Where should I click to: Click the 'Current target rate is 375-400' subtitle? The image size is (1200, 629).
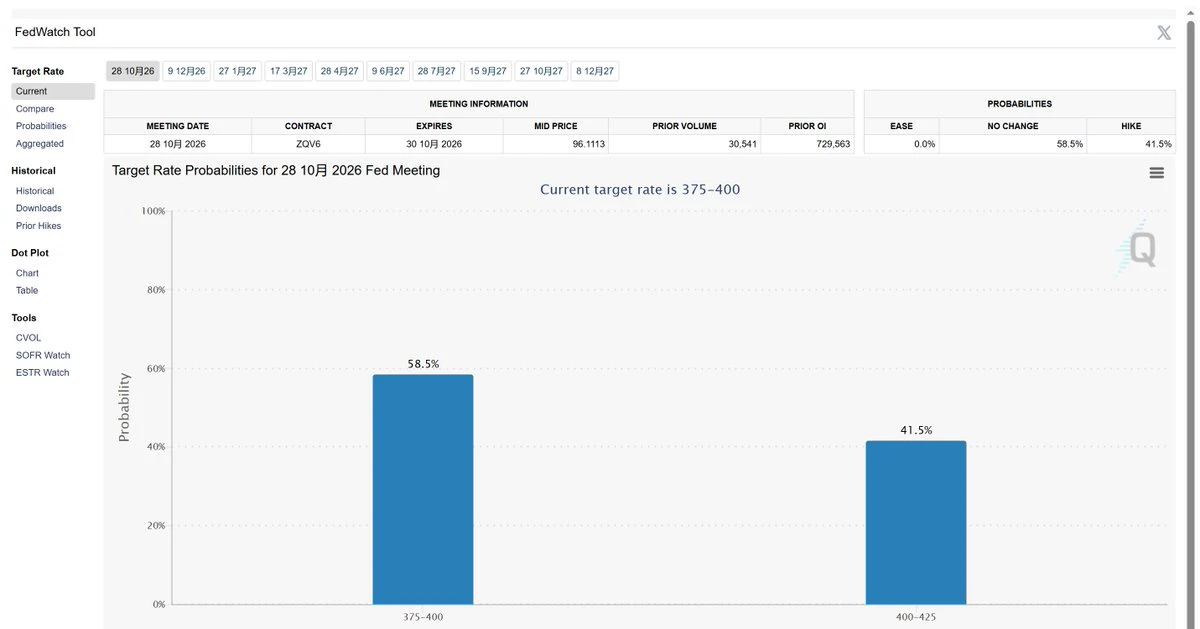640,189
